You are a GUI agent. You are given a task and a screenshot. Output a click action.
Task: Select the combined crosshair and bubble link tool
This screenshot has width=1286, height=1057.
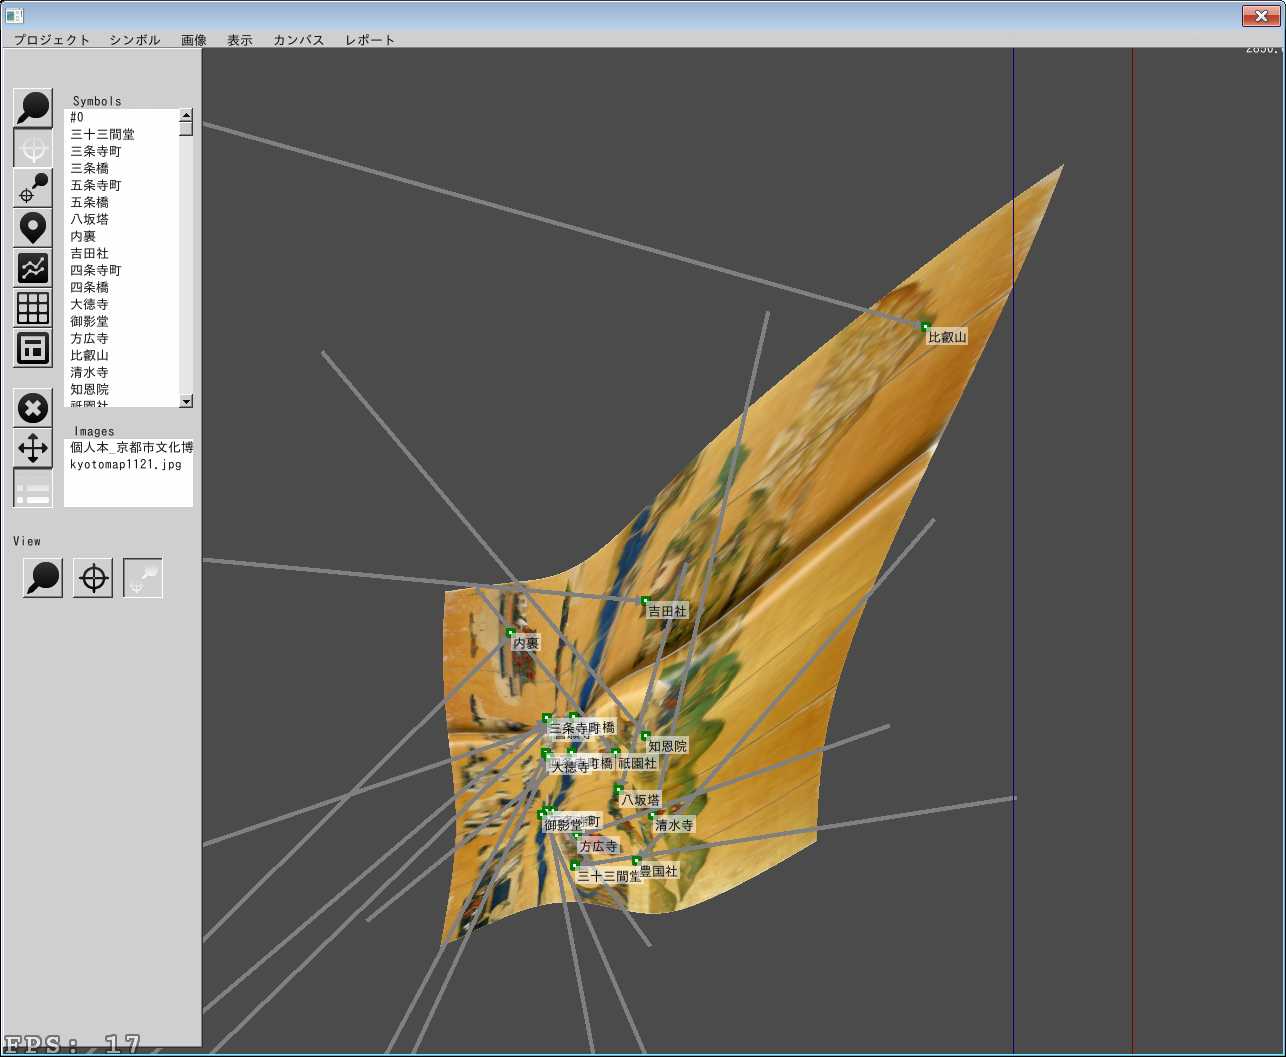33,188
